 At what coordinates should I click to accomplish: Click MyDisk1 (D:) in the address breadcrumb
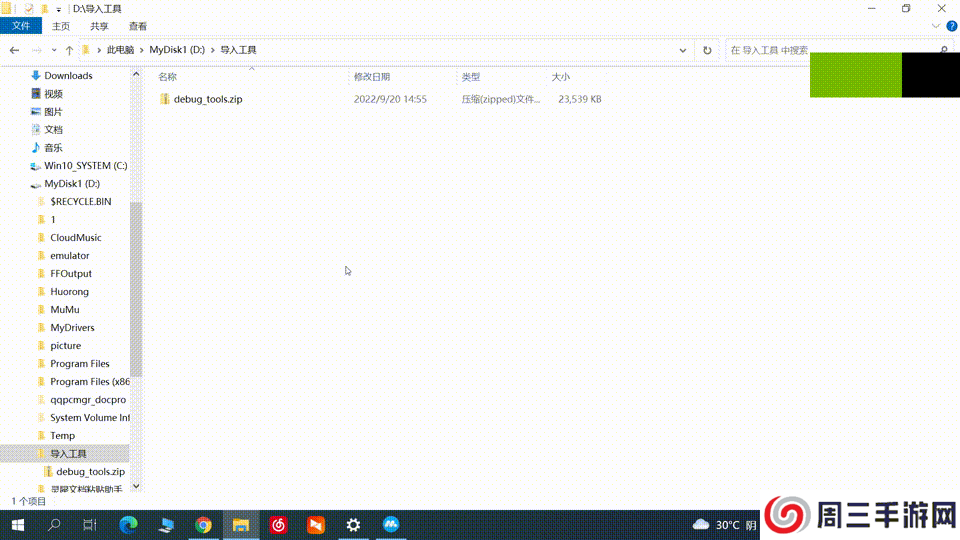tap(177, 50)
